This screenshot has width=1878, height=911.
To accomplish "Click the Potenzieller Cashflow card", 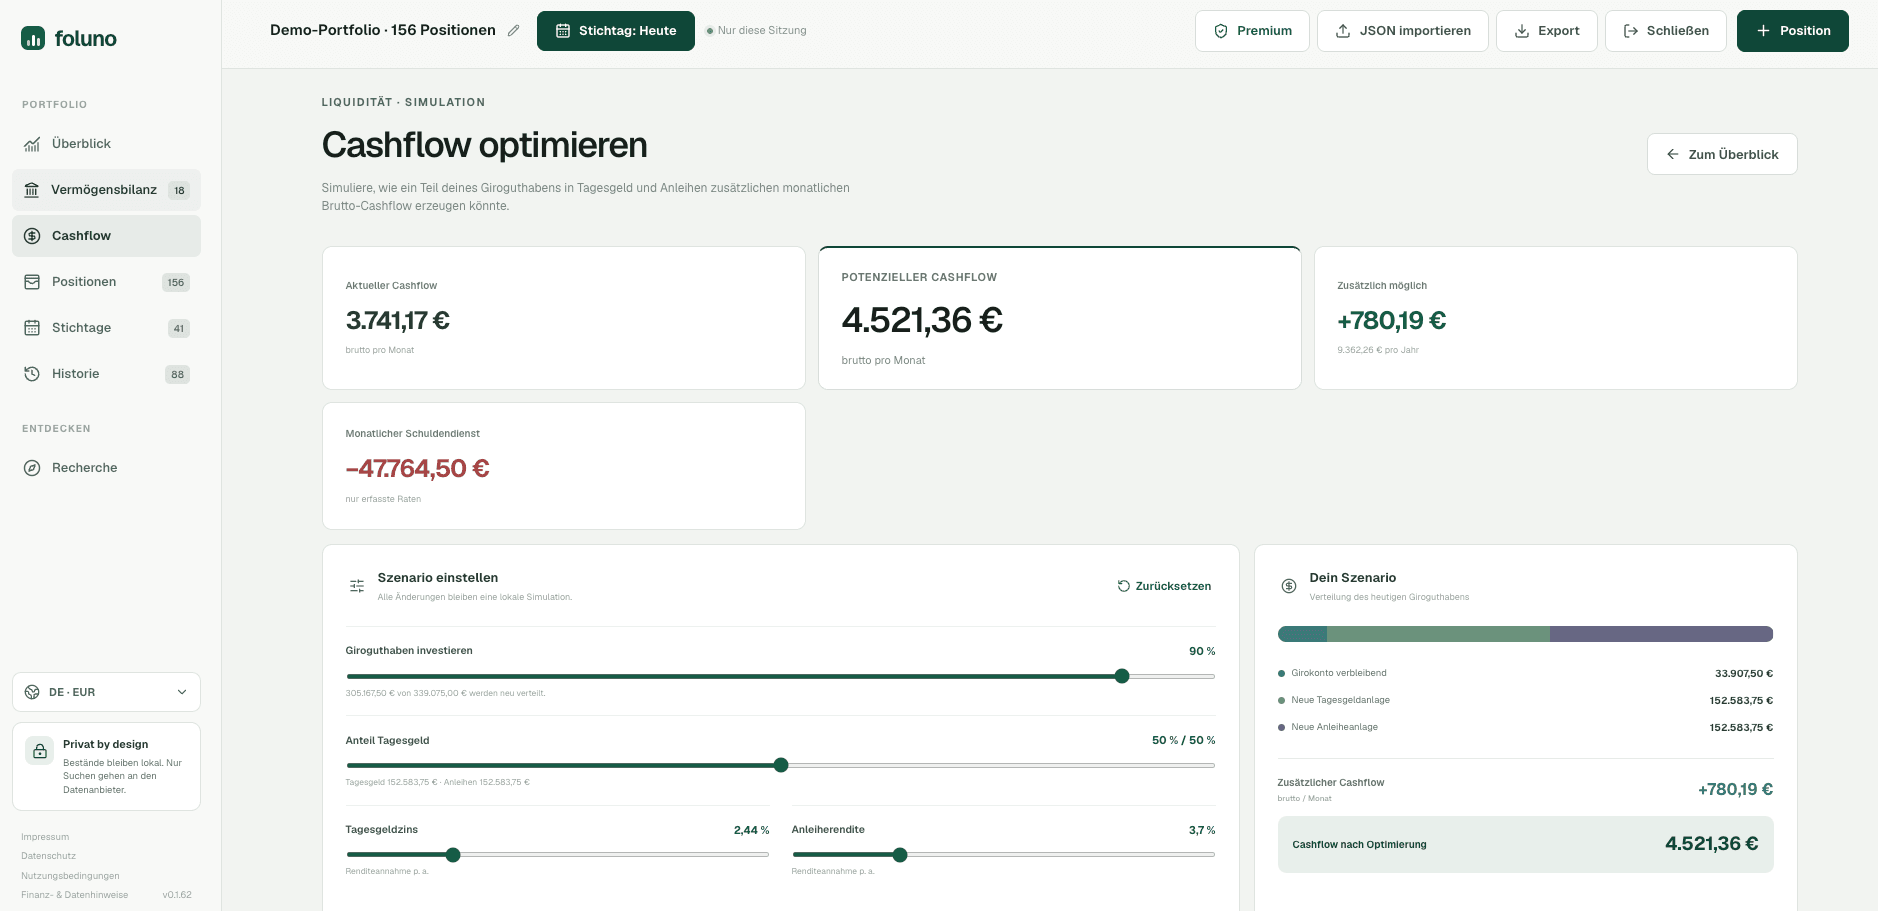I will click(1059, 318).
